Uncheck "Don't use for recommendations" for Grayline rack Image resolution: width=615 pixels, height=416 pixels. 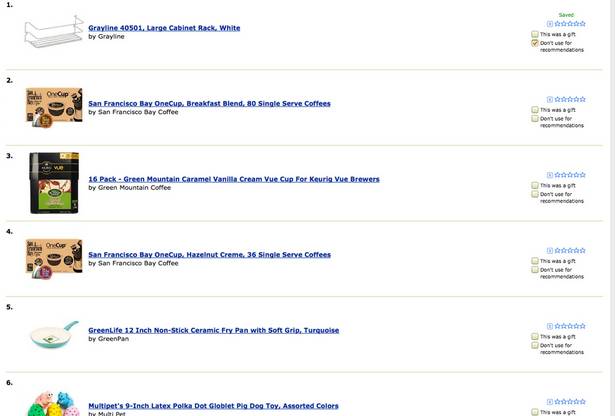(x=535, y=43)
